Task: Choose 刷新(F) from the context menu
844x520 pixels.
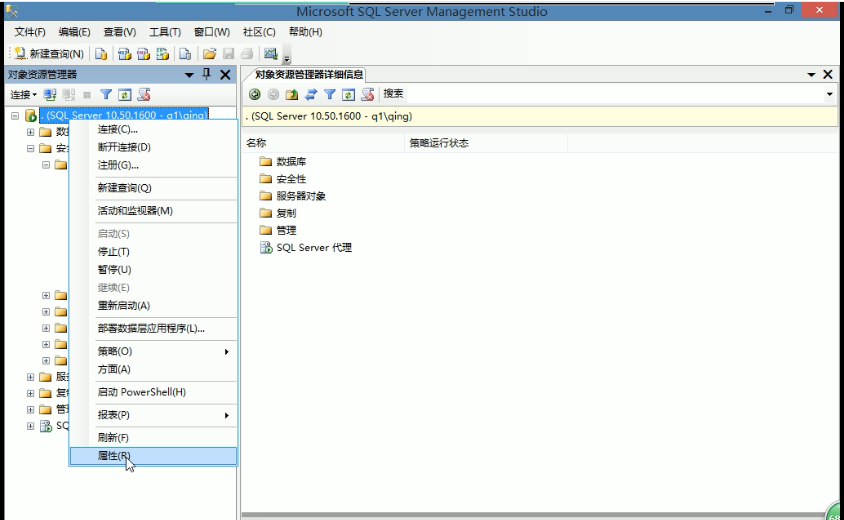Action: (153, 438)
